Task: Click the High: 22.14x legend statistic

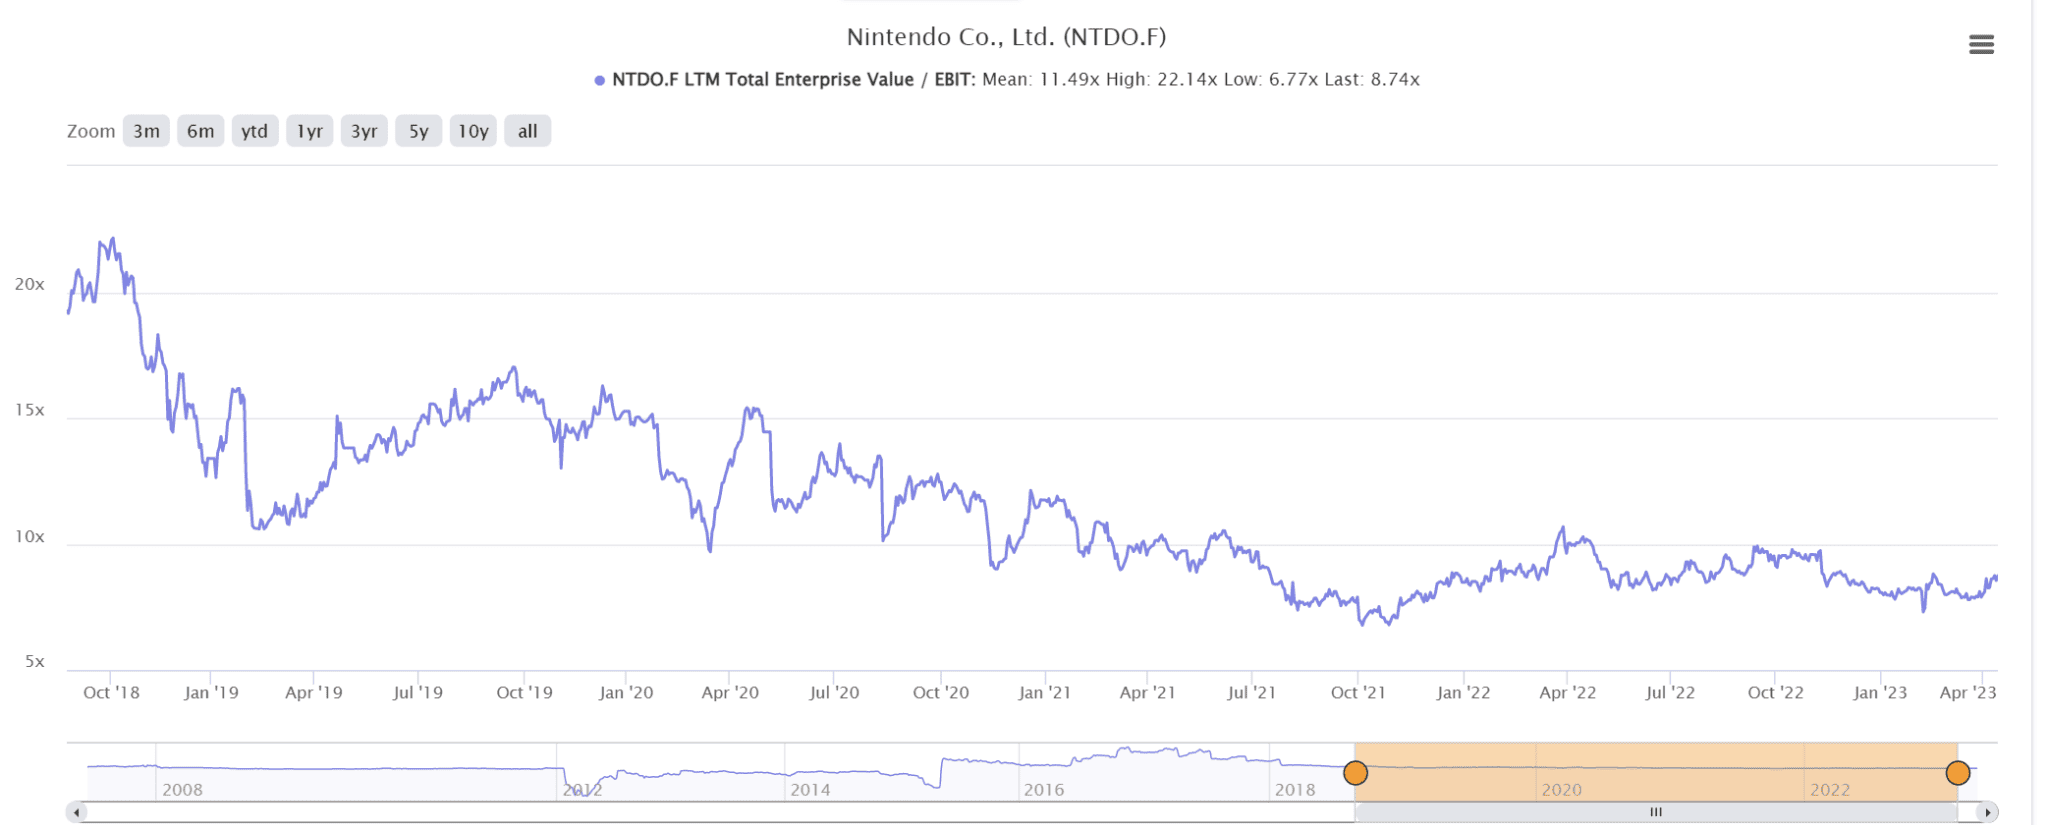Action: [x=1162, y=80]
